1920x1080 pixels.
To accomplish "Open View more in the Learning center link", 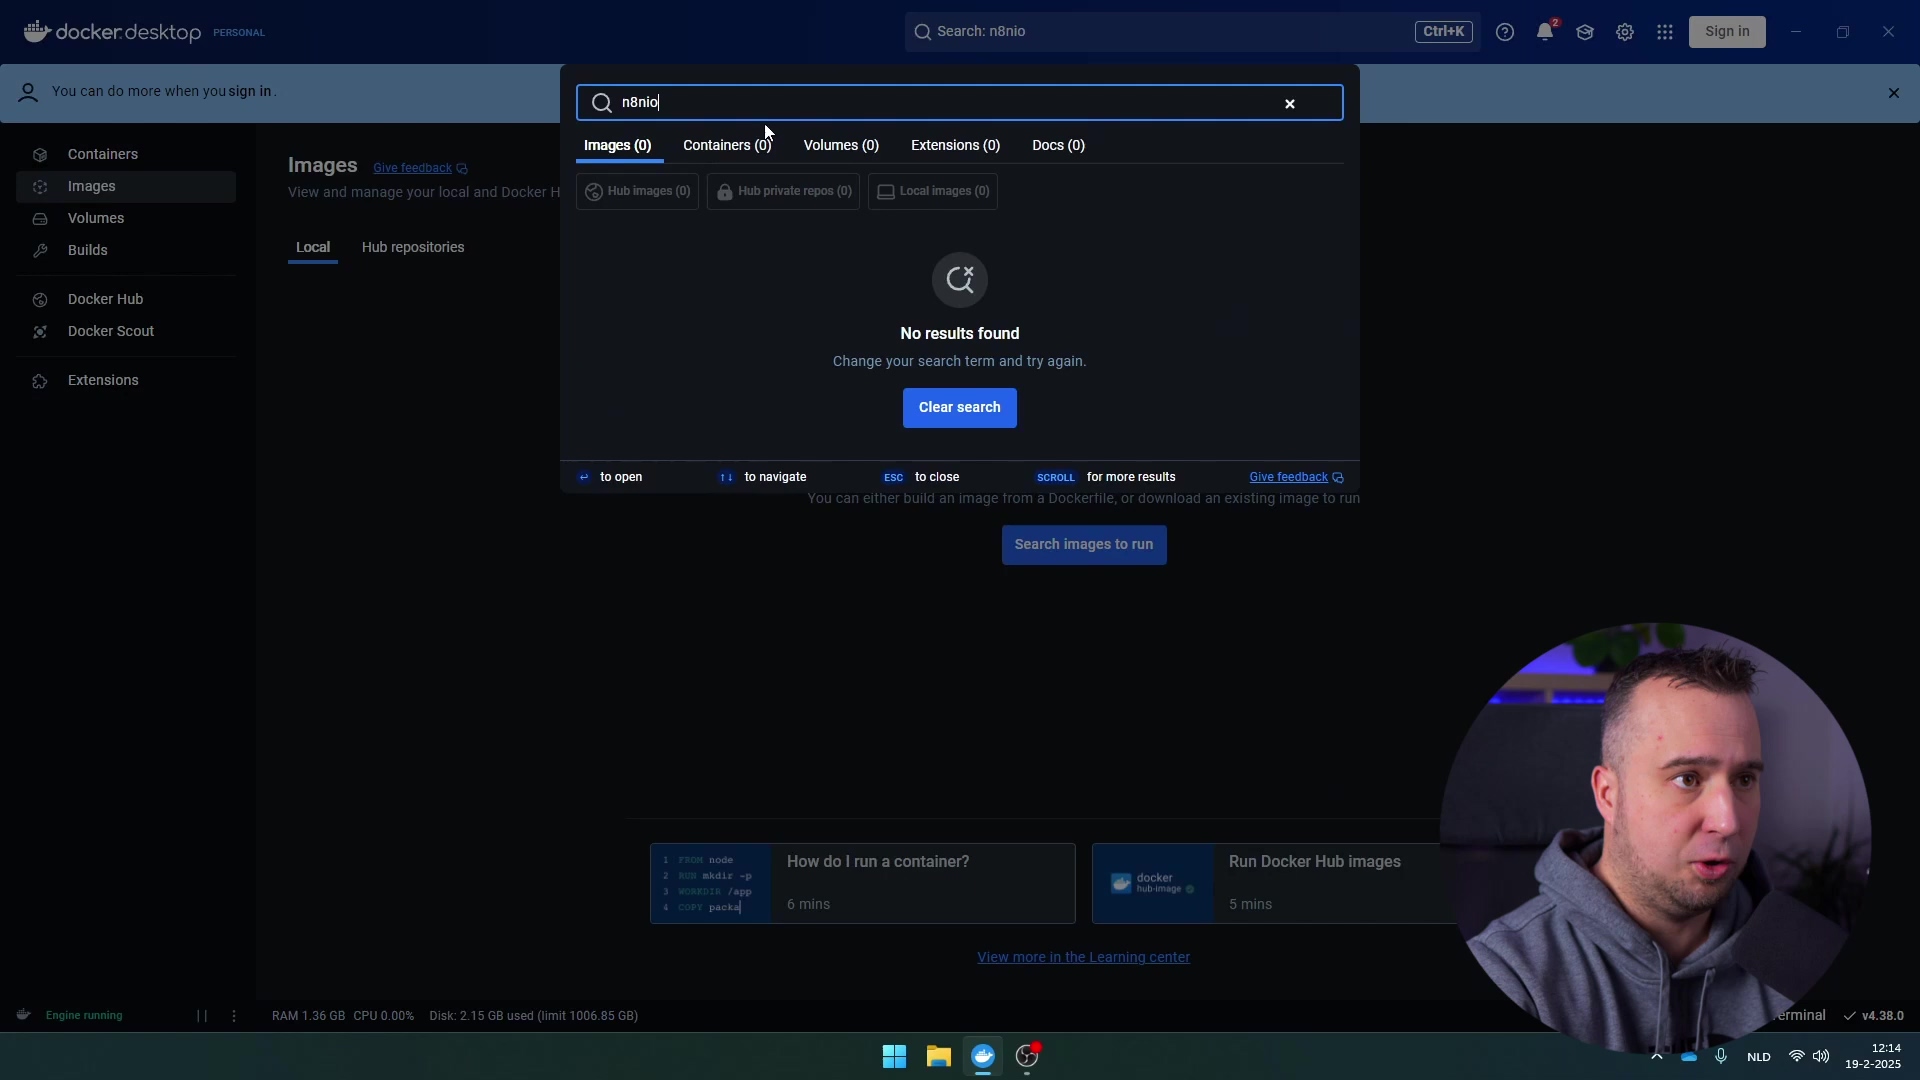I will 1083,957.
